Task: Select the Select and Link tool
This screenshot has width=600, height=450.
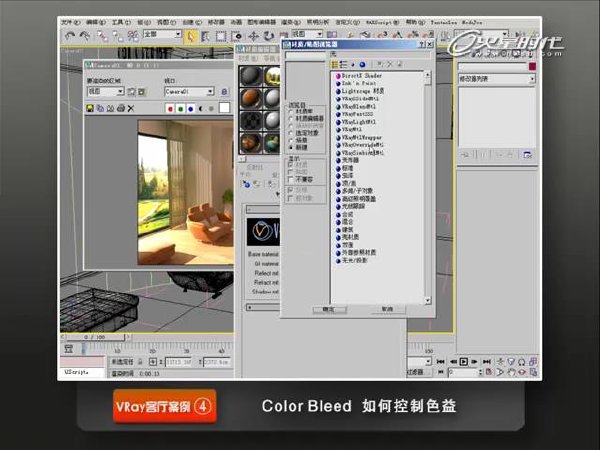Action: (102, 36)
